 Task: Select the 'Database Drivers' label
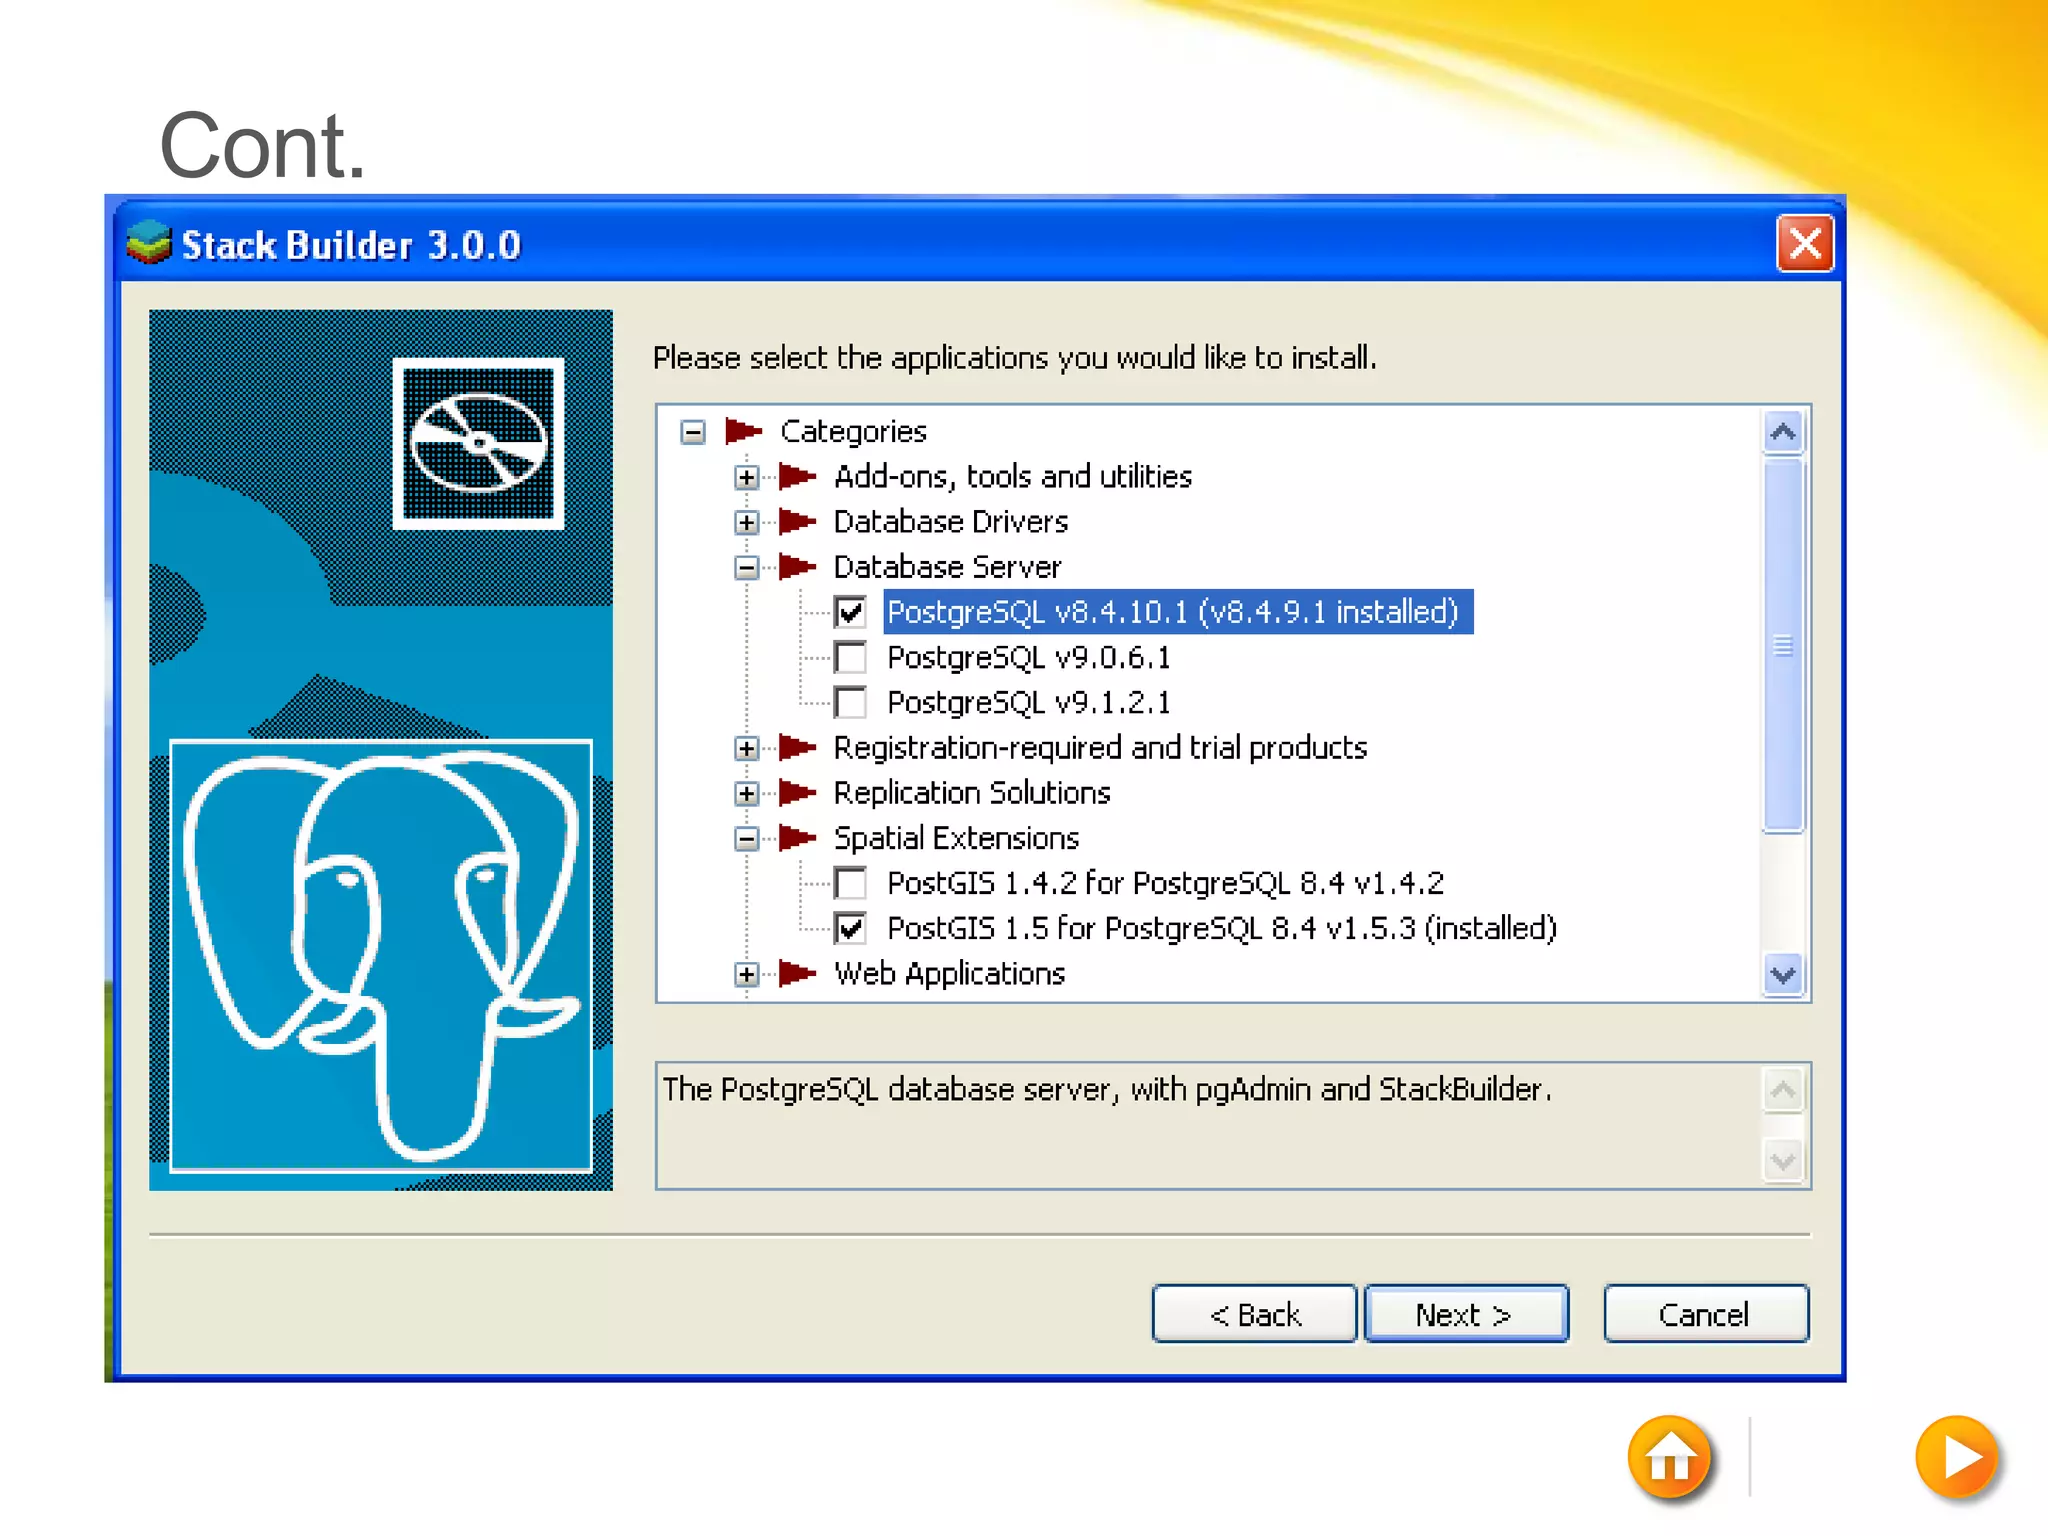click(951, 521)
